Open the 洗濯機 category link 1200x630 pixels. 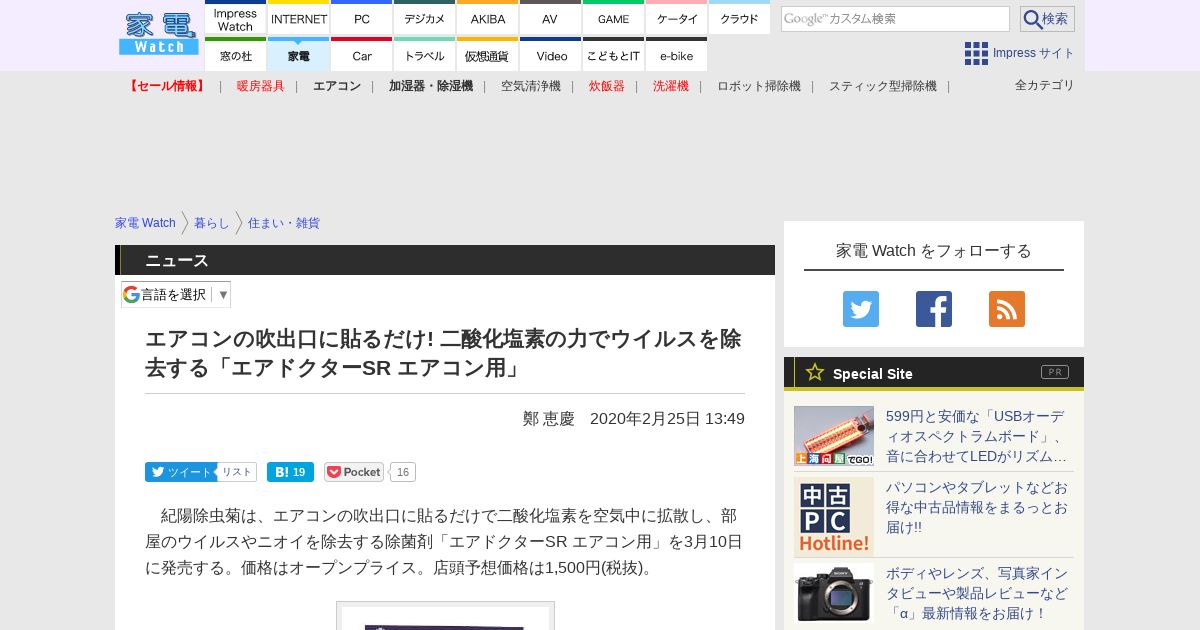[x=671, y=86]
